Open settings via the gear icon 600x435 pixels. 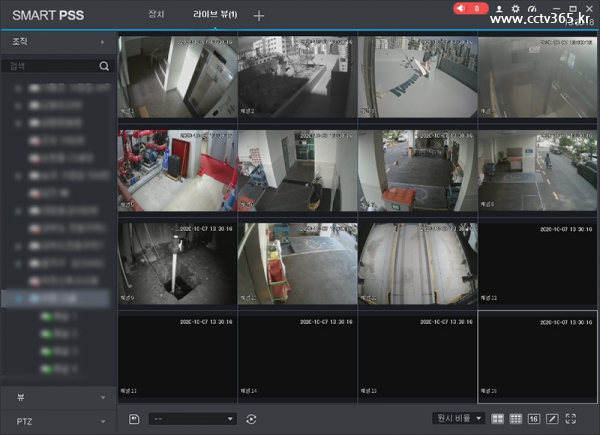pyautogui.click(x=515, y=8)
